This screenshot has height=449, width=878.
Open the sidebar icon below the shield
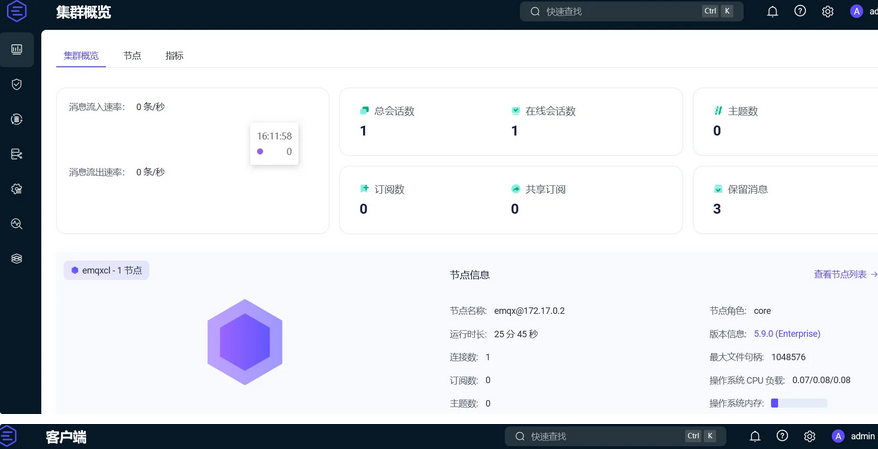17,119
